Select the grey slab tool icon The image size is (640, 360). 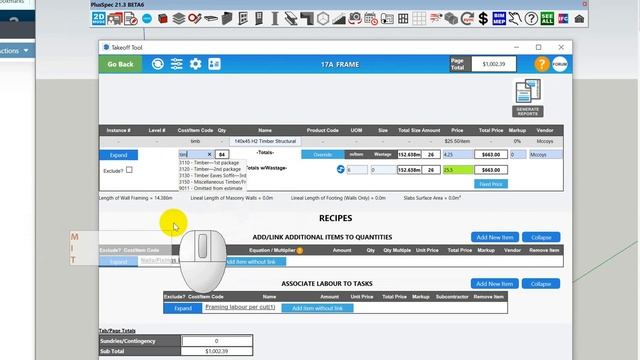coord(211,18)
